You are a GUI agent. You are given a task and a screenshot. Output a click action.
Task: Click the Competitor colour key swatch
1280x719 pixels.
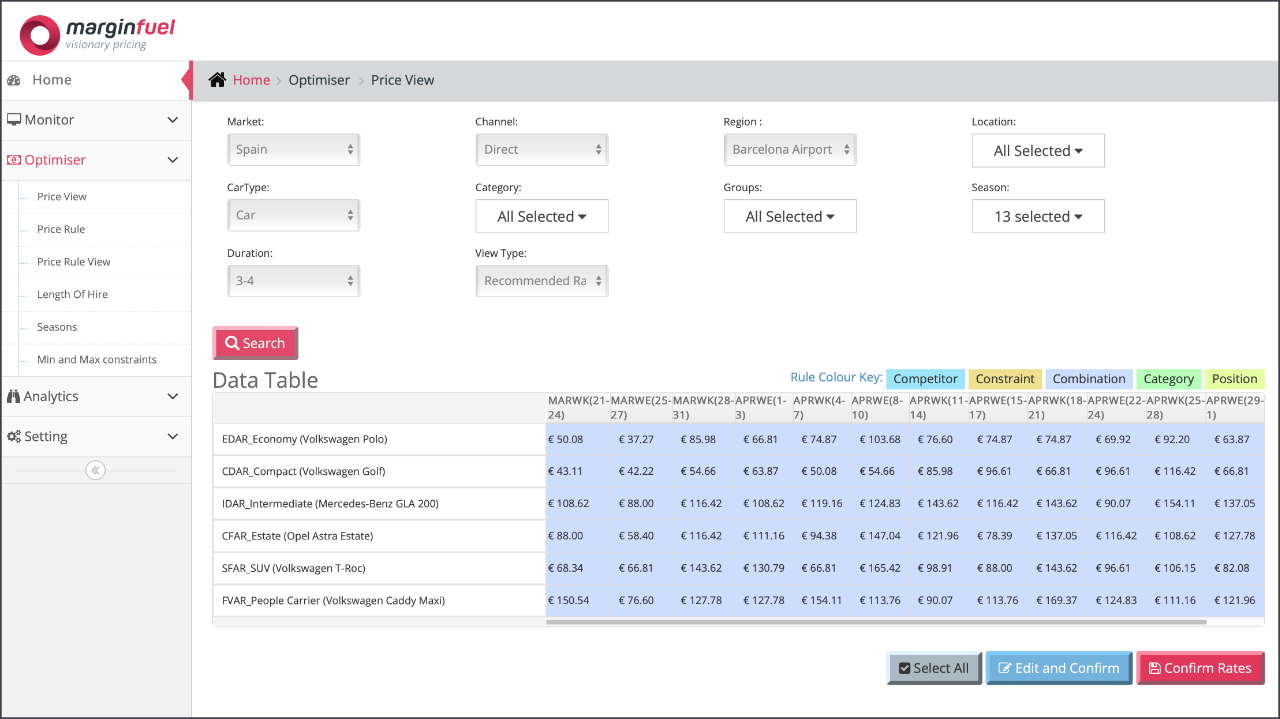(x=925, y=378)
